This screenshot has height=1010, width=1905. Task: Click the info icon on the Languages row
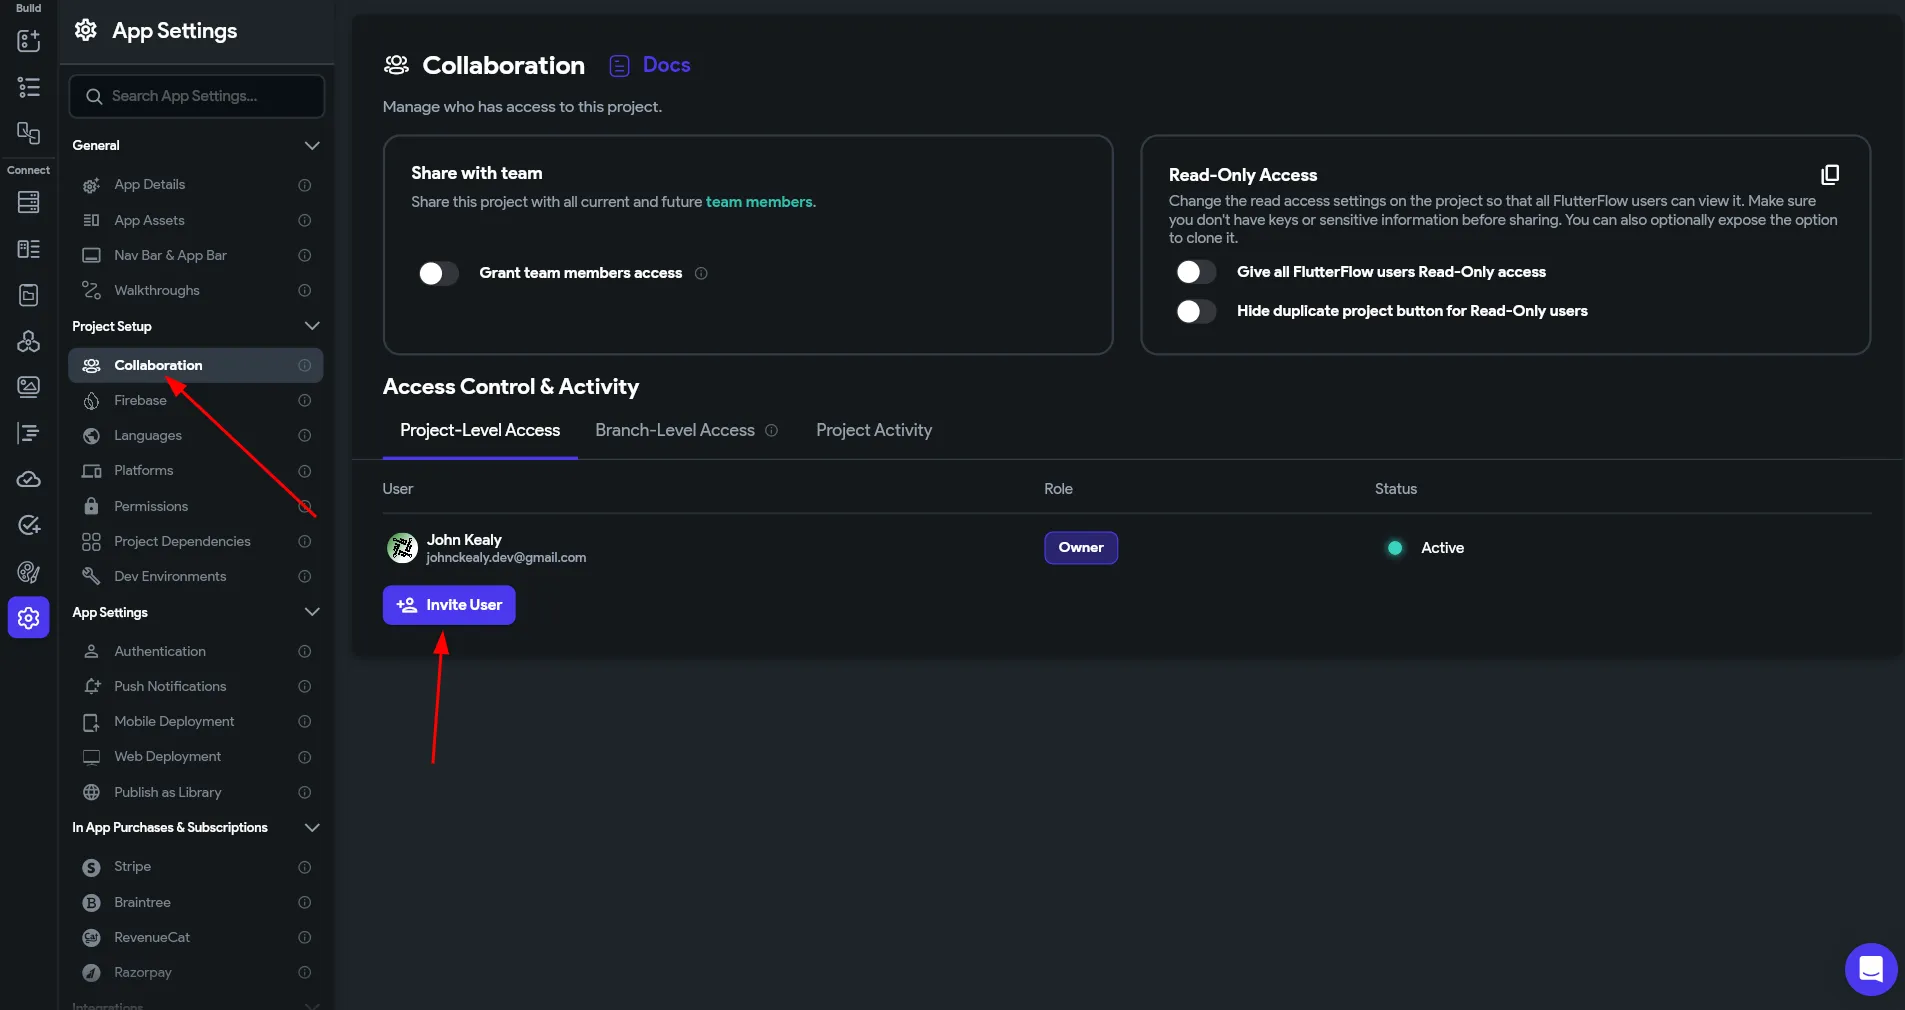point(305,435)
